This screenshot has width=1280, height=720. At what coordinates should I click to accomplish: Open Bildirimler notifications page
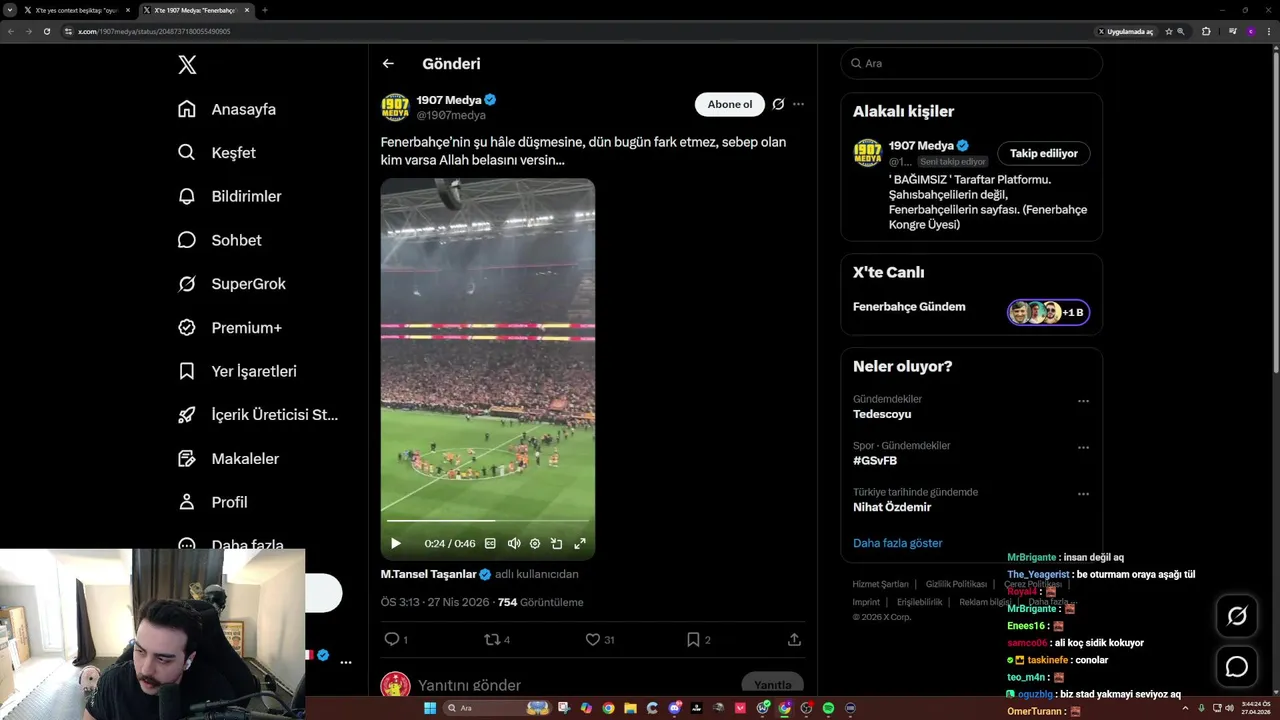230,196
